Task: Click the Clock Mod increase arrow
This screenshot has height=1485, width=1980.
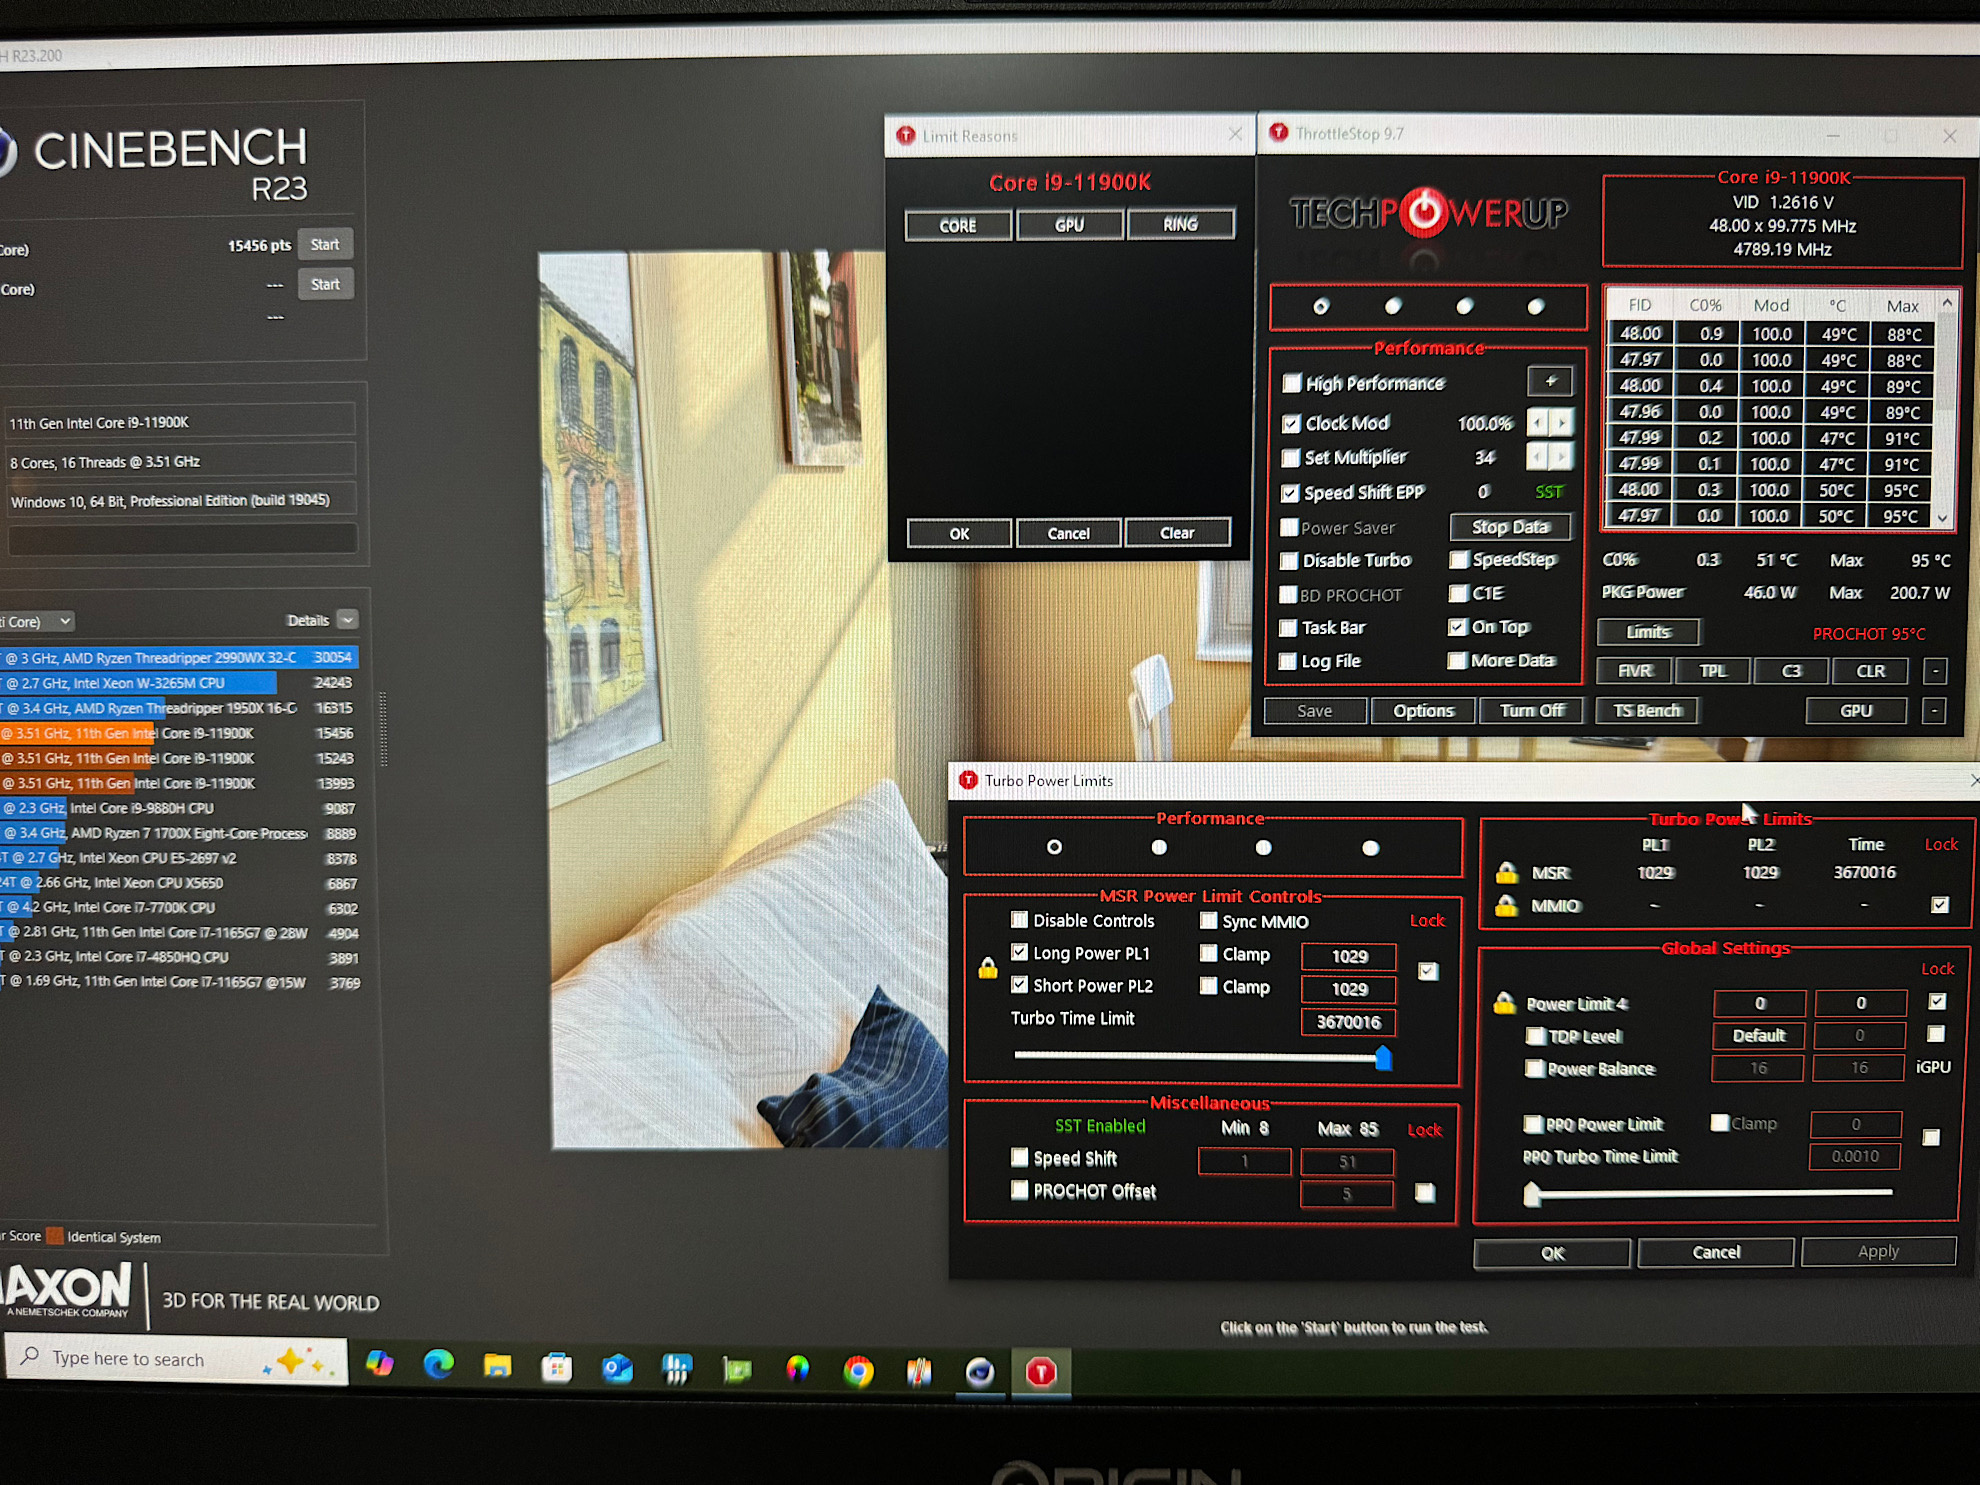Action: pyautogui.click(x=1561, y=423)
